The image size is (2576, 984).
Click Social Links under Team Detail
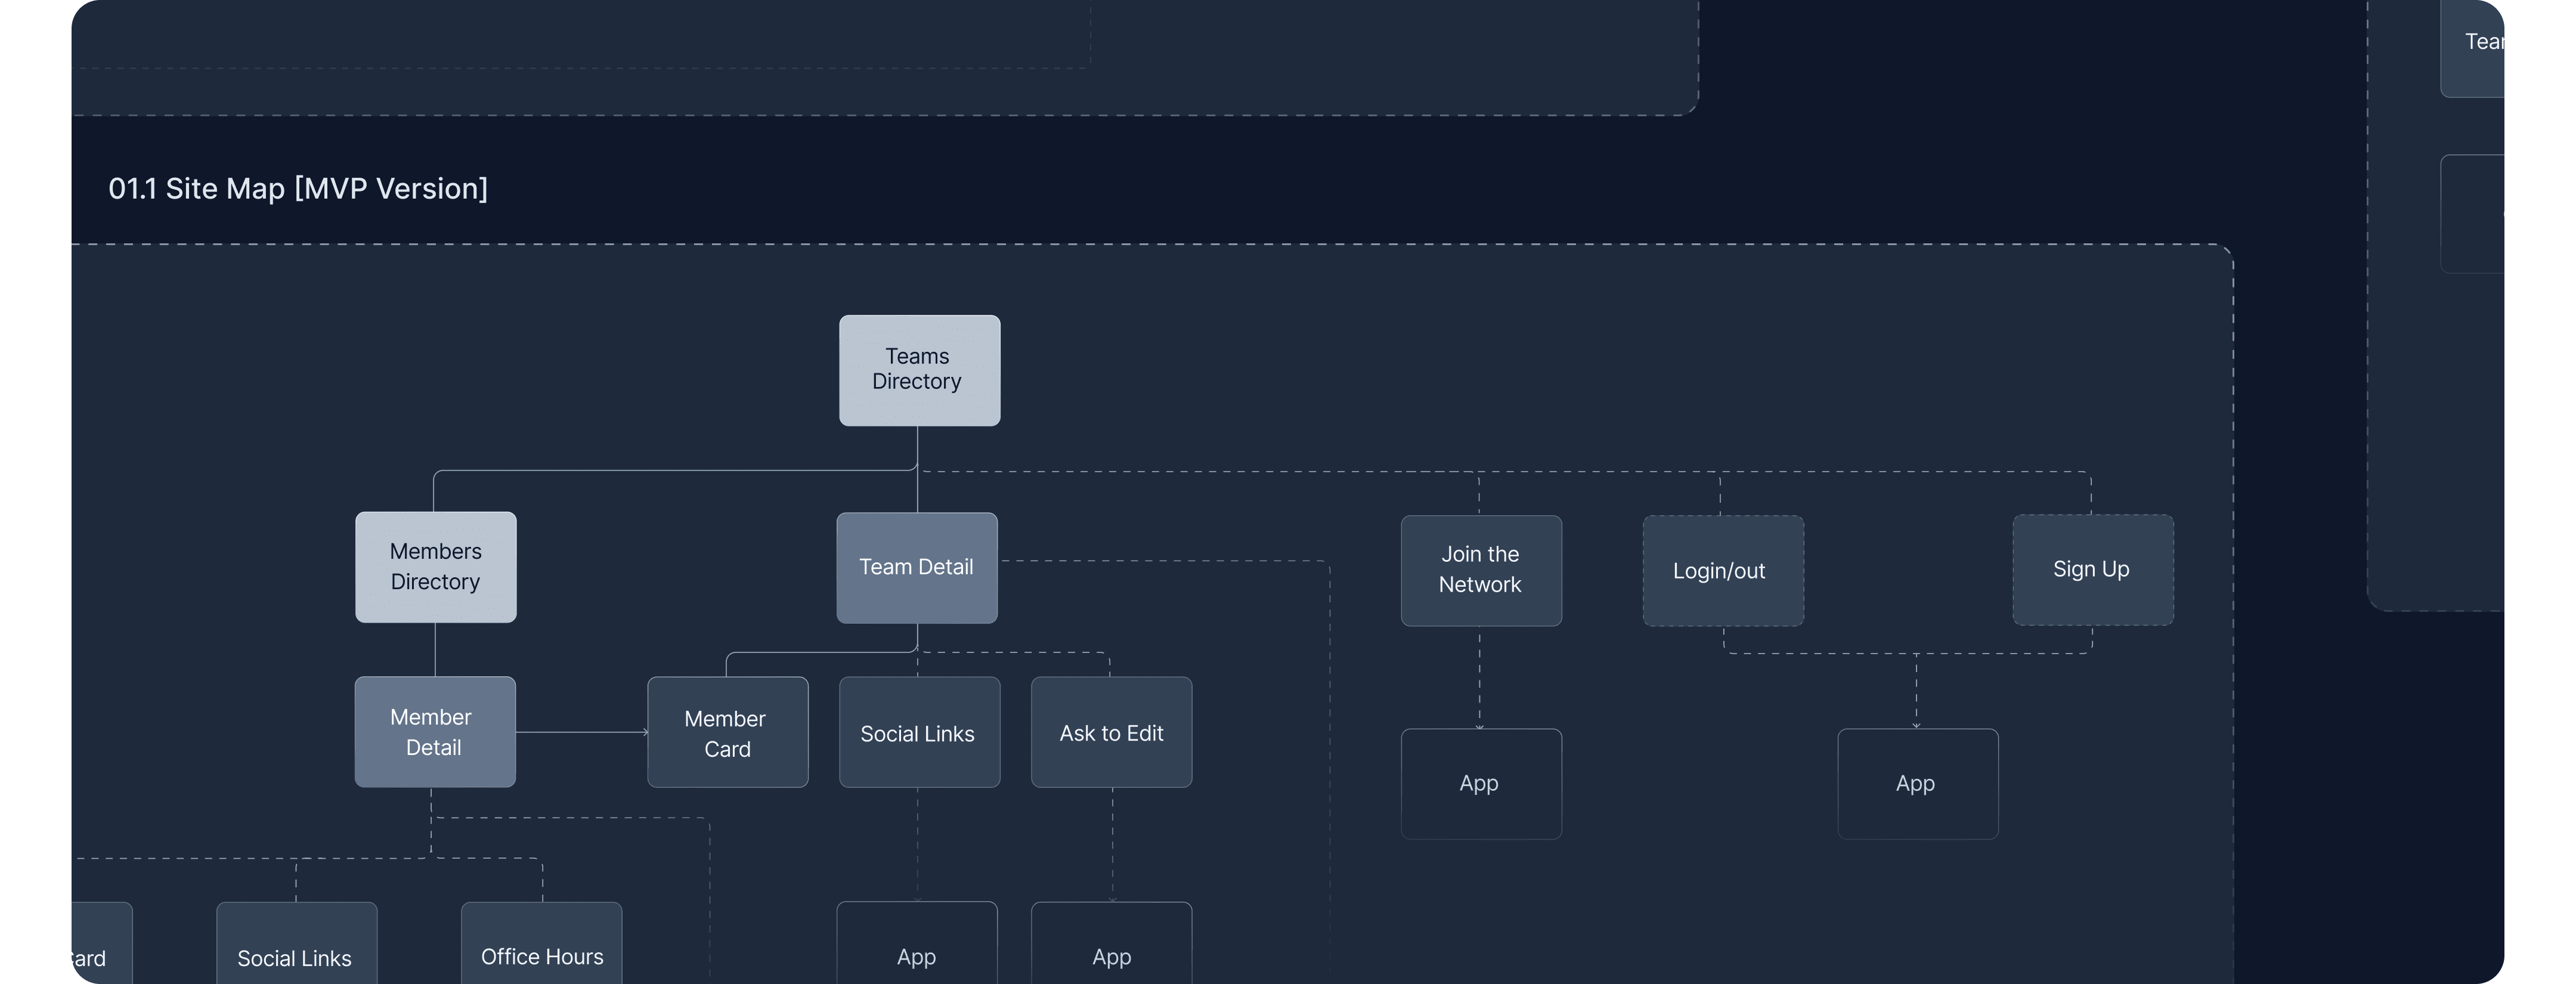[918, 732]
